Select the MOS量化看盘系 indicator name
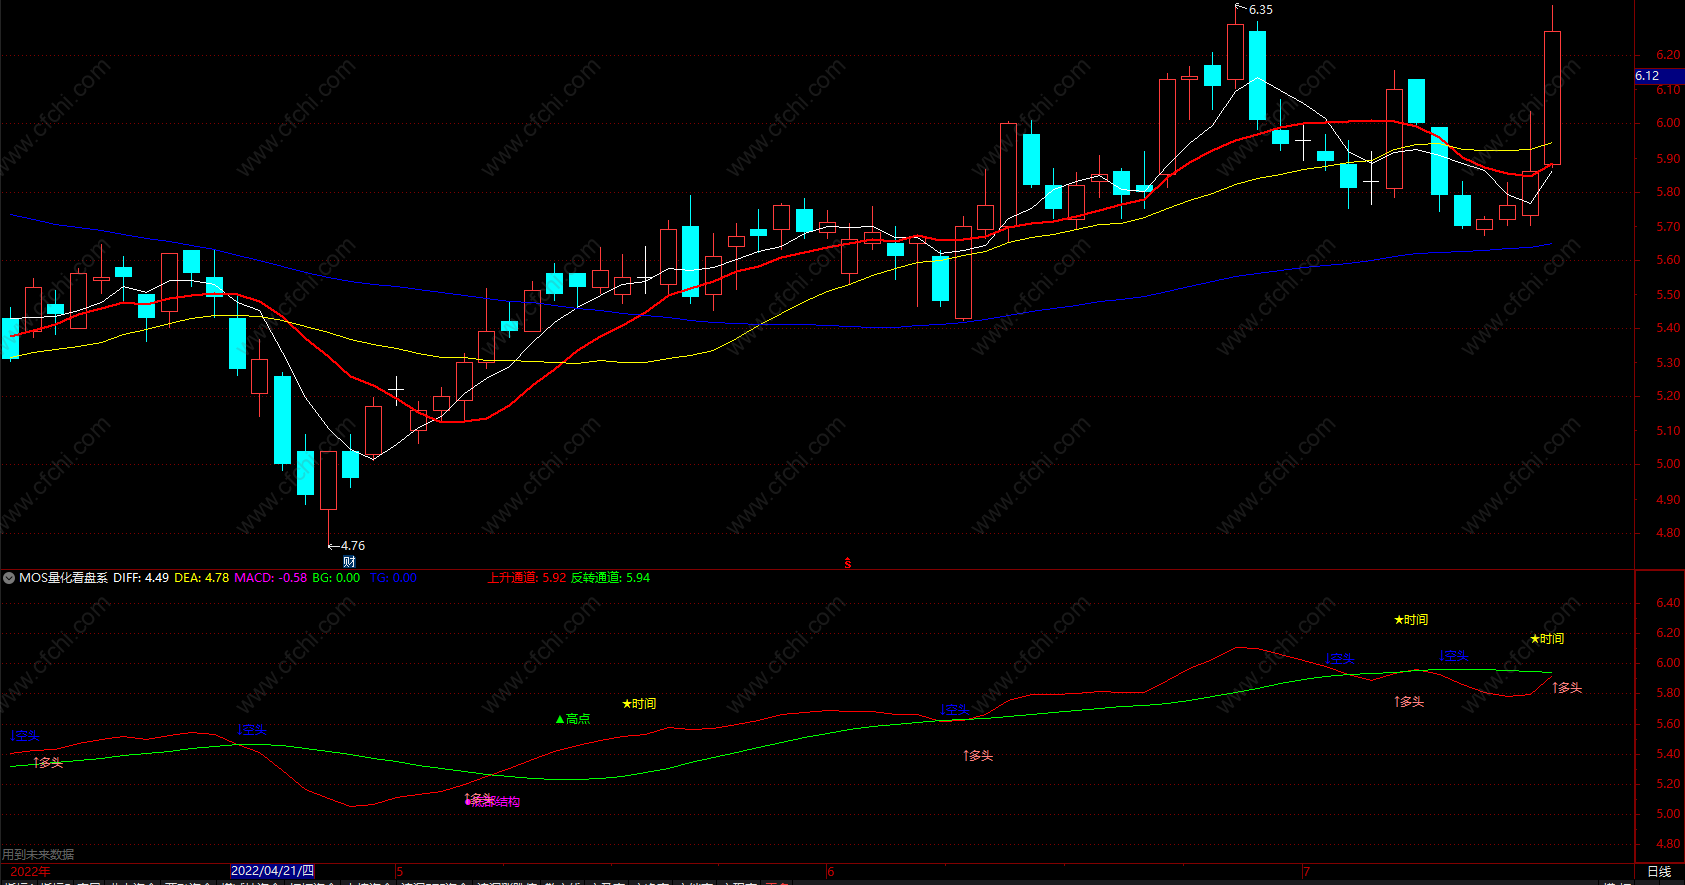Viewport: 1685px width, 885px height. (x=63, y=578)
